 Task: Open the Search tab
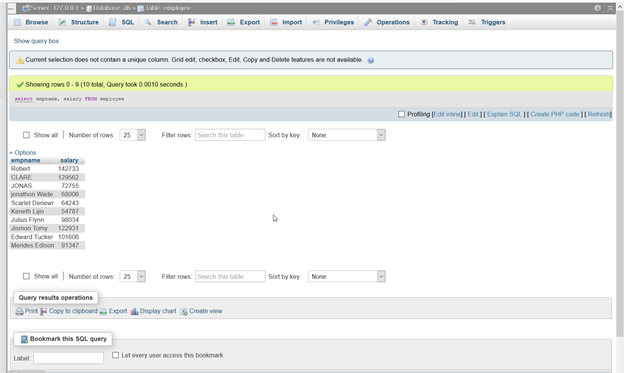point(161,22)
